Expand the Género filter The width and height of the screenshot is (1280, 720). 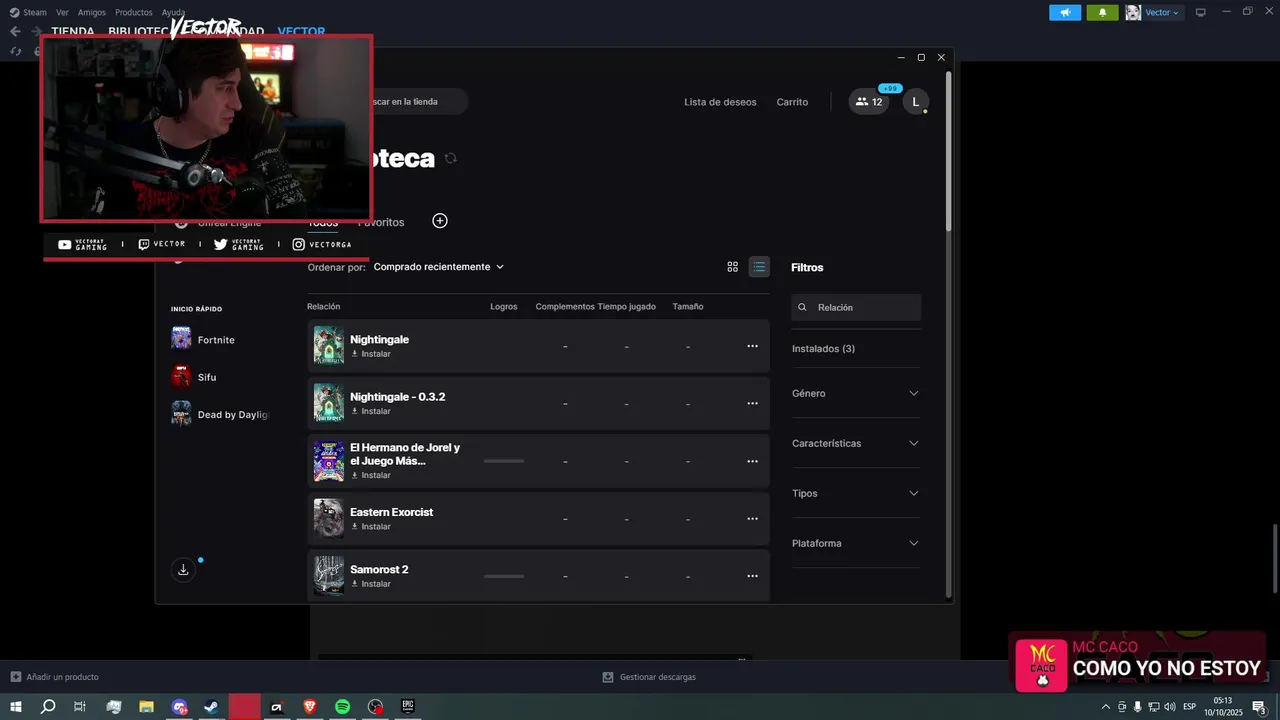coord(855,393)
